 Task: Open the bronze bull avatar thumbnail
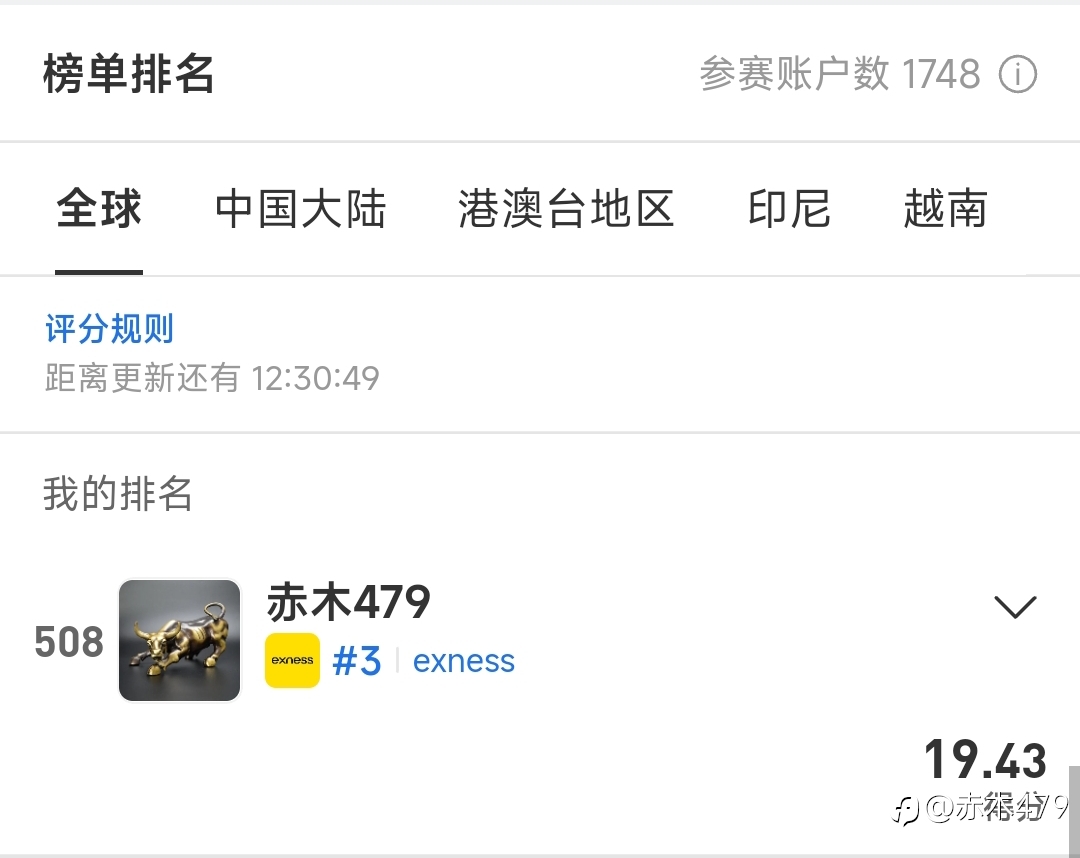pos(180,640)
